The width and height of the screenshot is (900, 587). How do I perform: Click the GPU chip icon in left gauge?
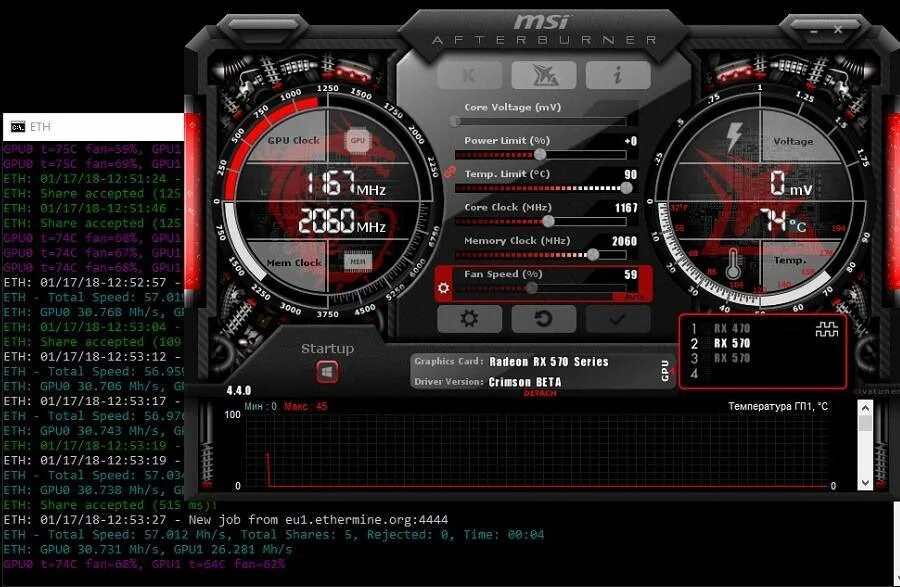358,141
